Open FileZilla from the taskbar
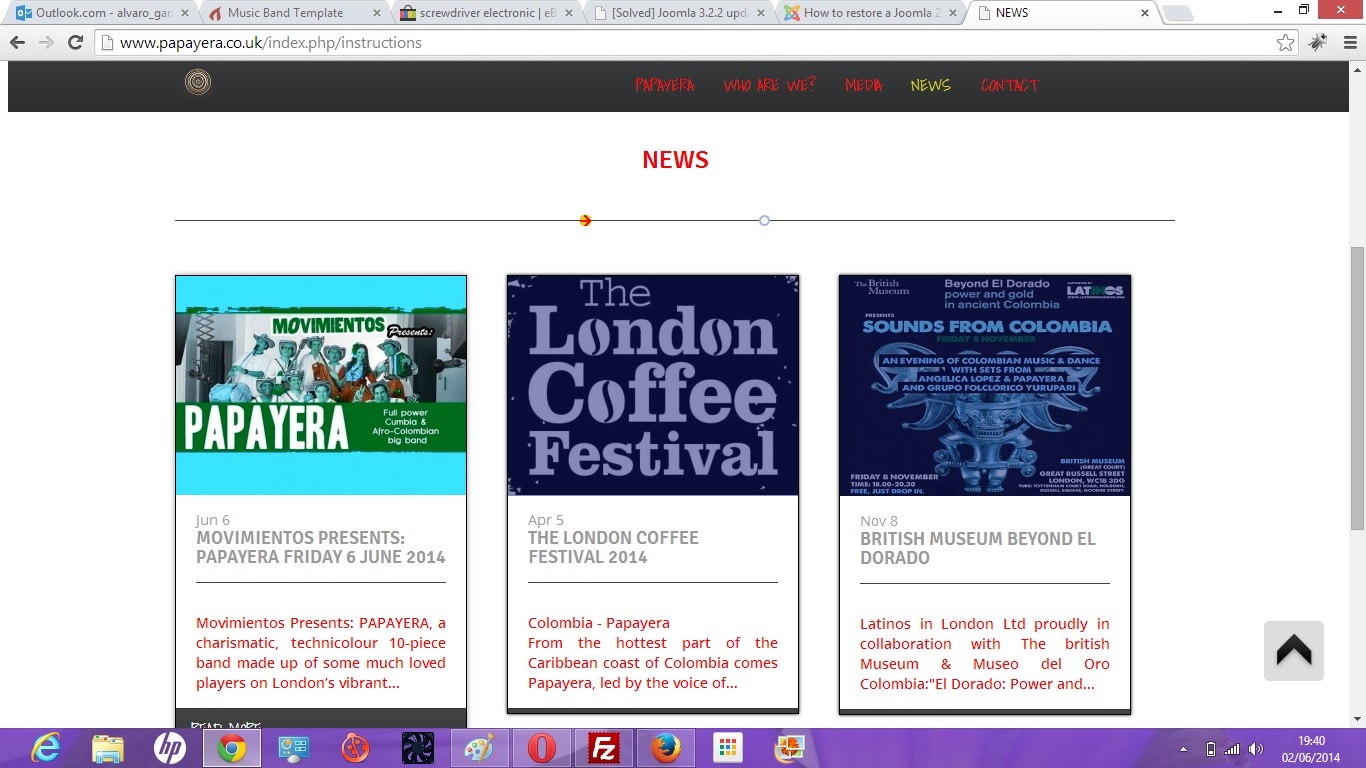The height and width of the screenshot is (768, 1366). pyautogui.click(x=604, y=748)
